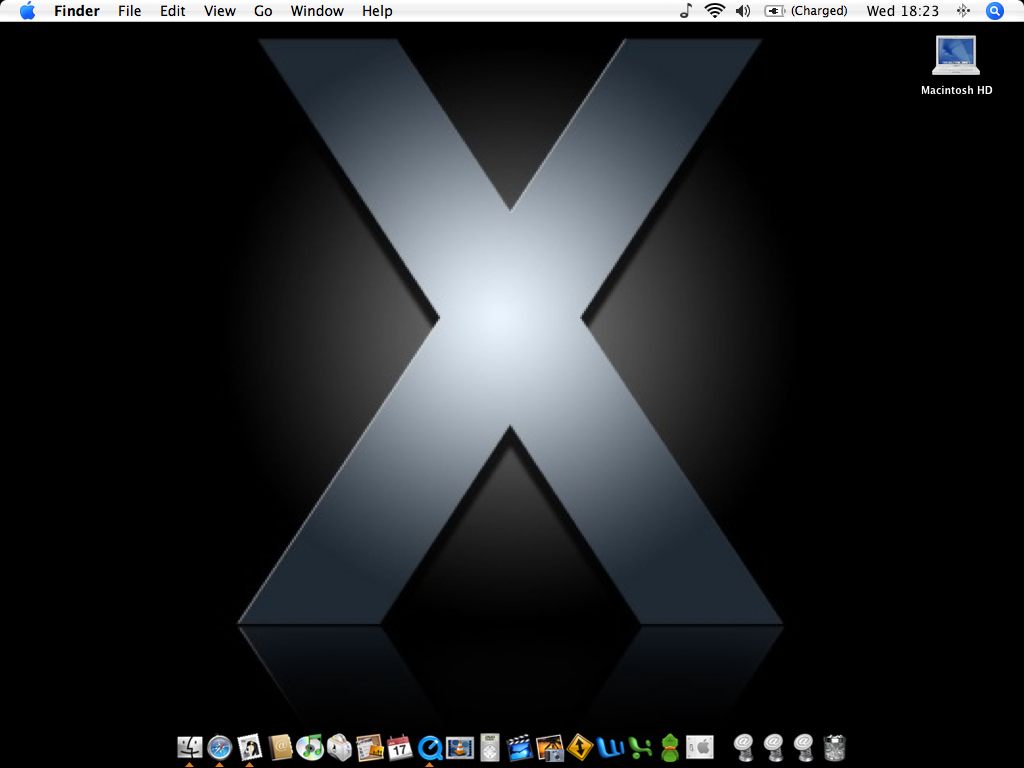The image size is (1024, 768).
Task: Click the Spotlight search icon
Action: [994, 11]
